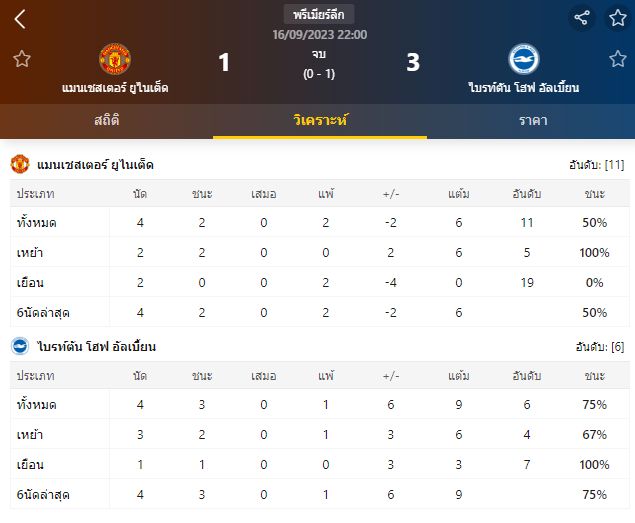635x523 pixels.
Task: Click the match date 16/09/2023 22:00
Action: pos(319,34)
